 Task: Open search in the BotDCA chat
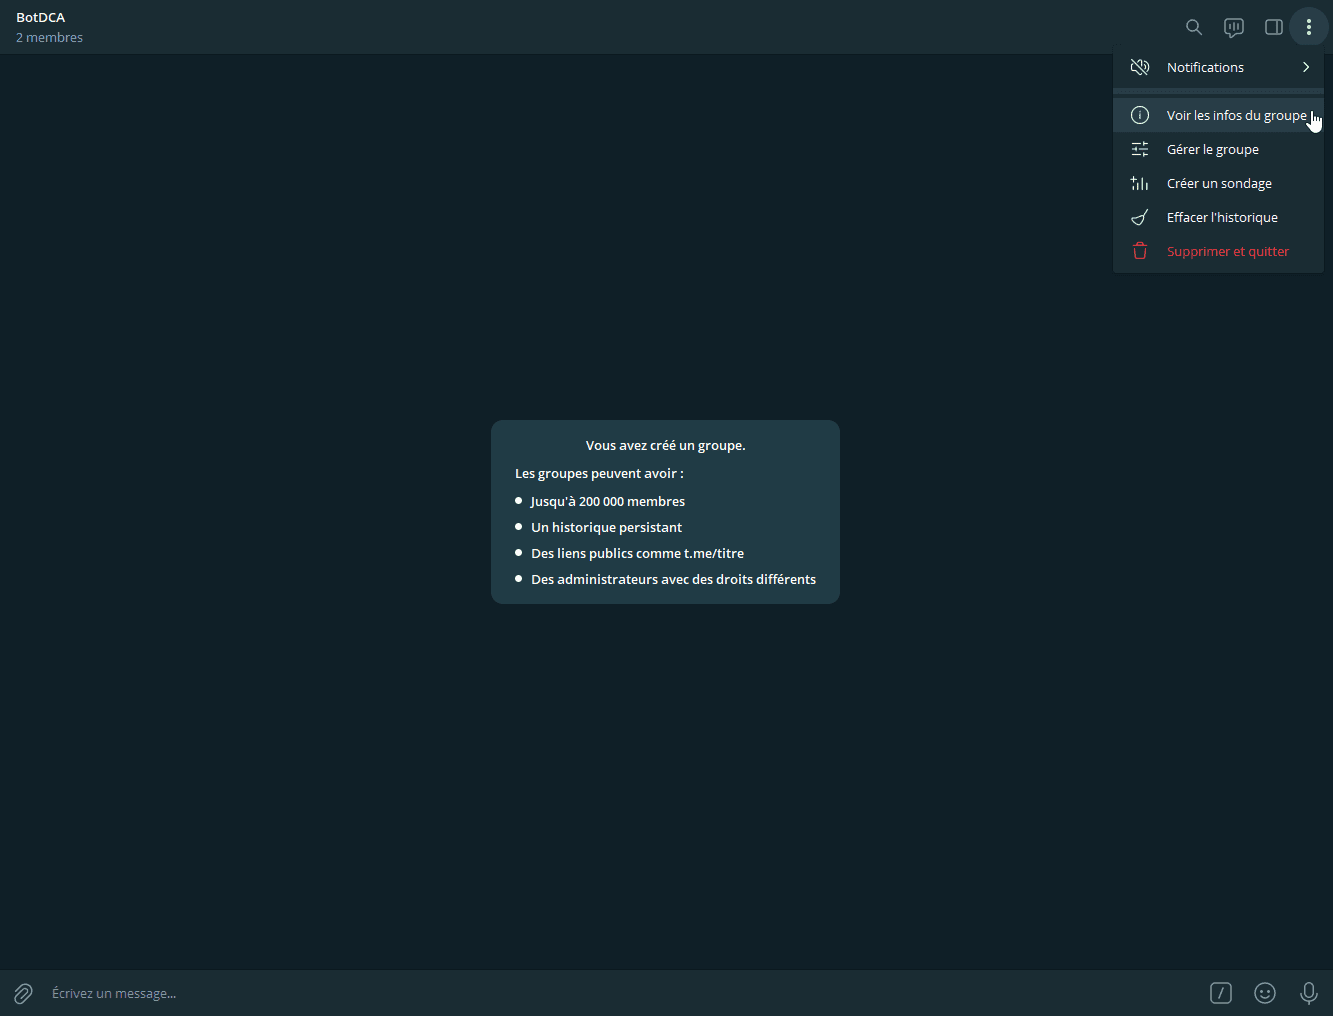pyautogui.click(x=1193, y=27)
